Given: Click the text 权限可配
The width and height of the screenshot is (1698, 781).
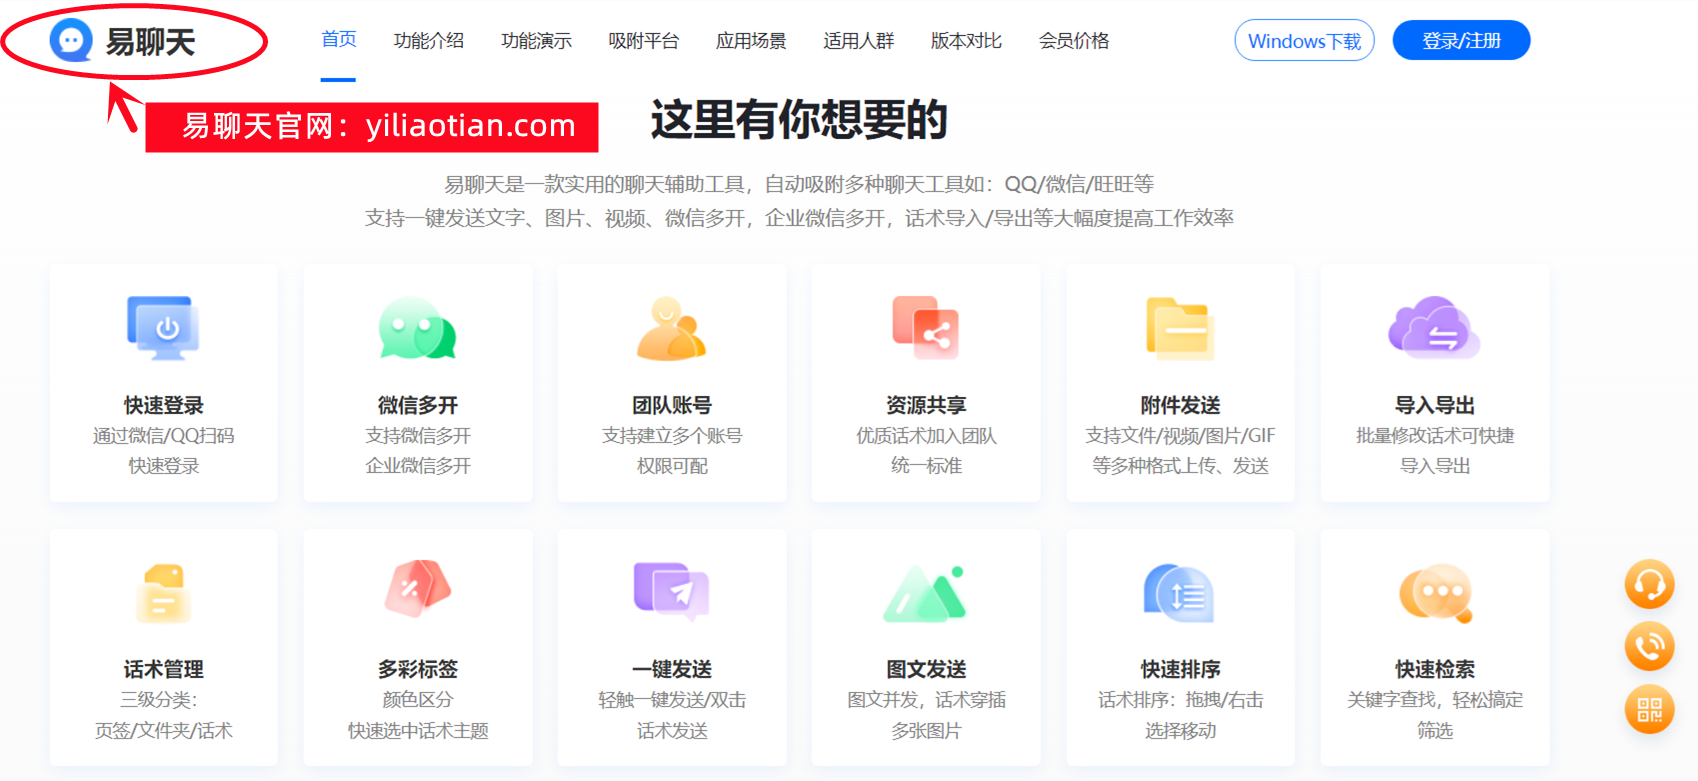Looking at the screenshot, I should pos(672,466).
